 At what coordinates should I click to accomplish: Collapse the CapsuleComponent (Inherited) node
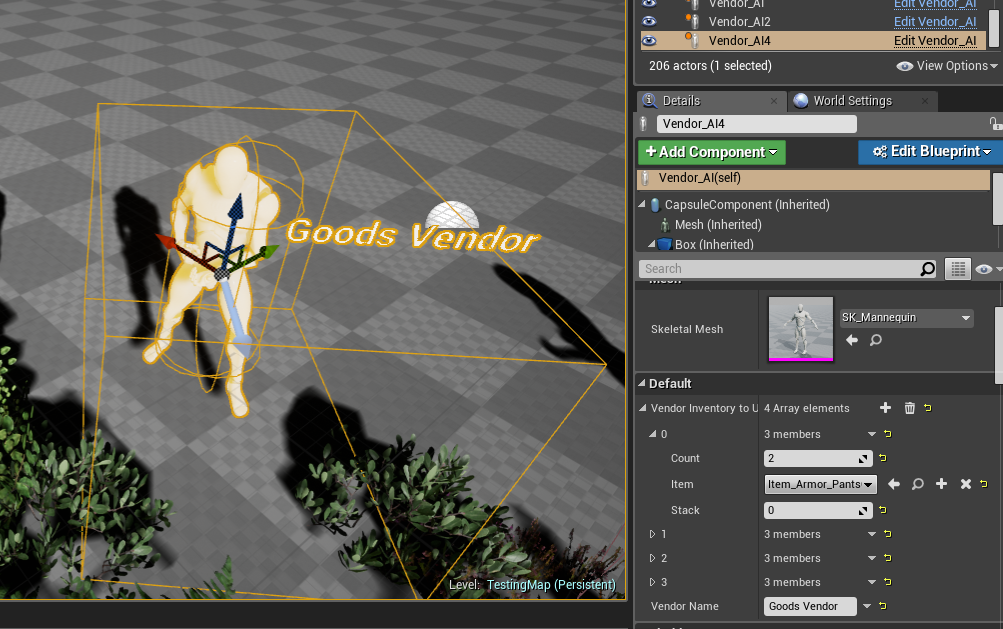[x=642, y=204]
